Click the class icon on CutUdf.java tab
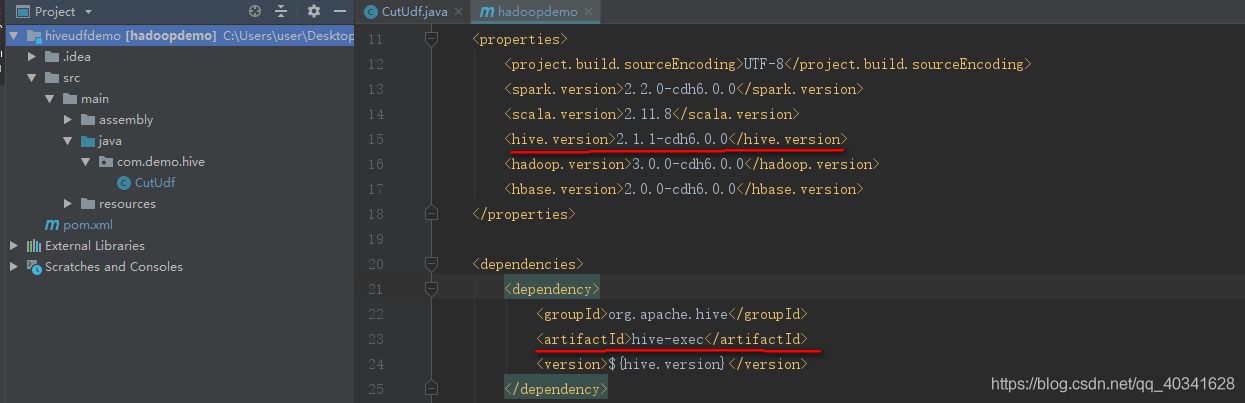 point(371,12)
